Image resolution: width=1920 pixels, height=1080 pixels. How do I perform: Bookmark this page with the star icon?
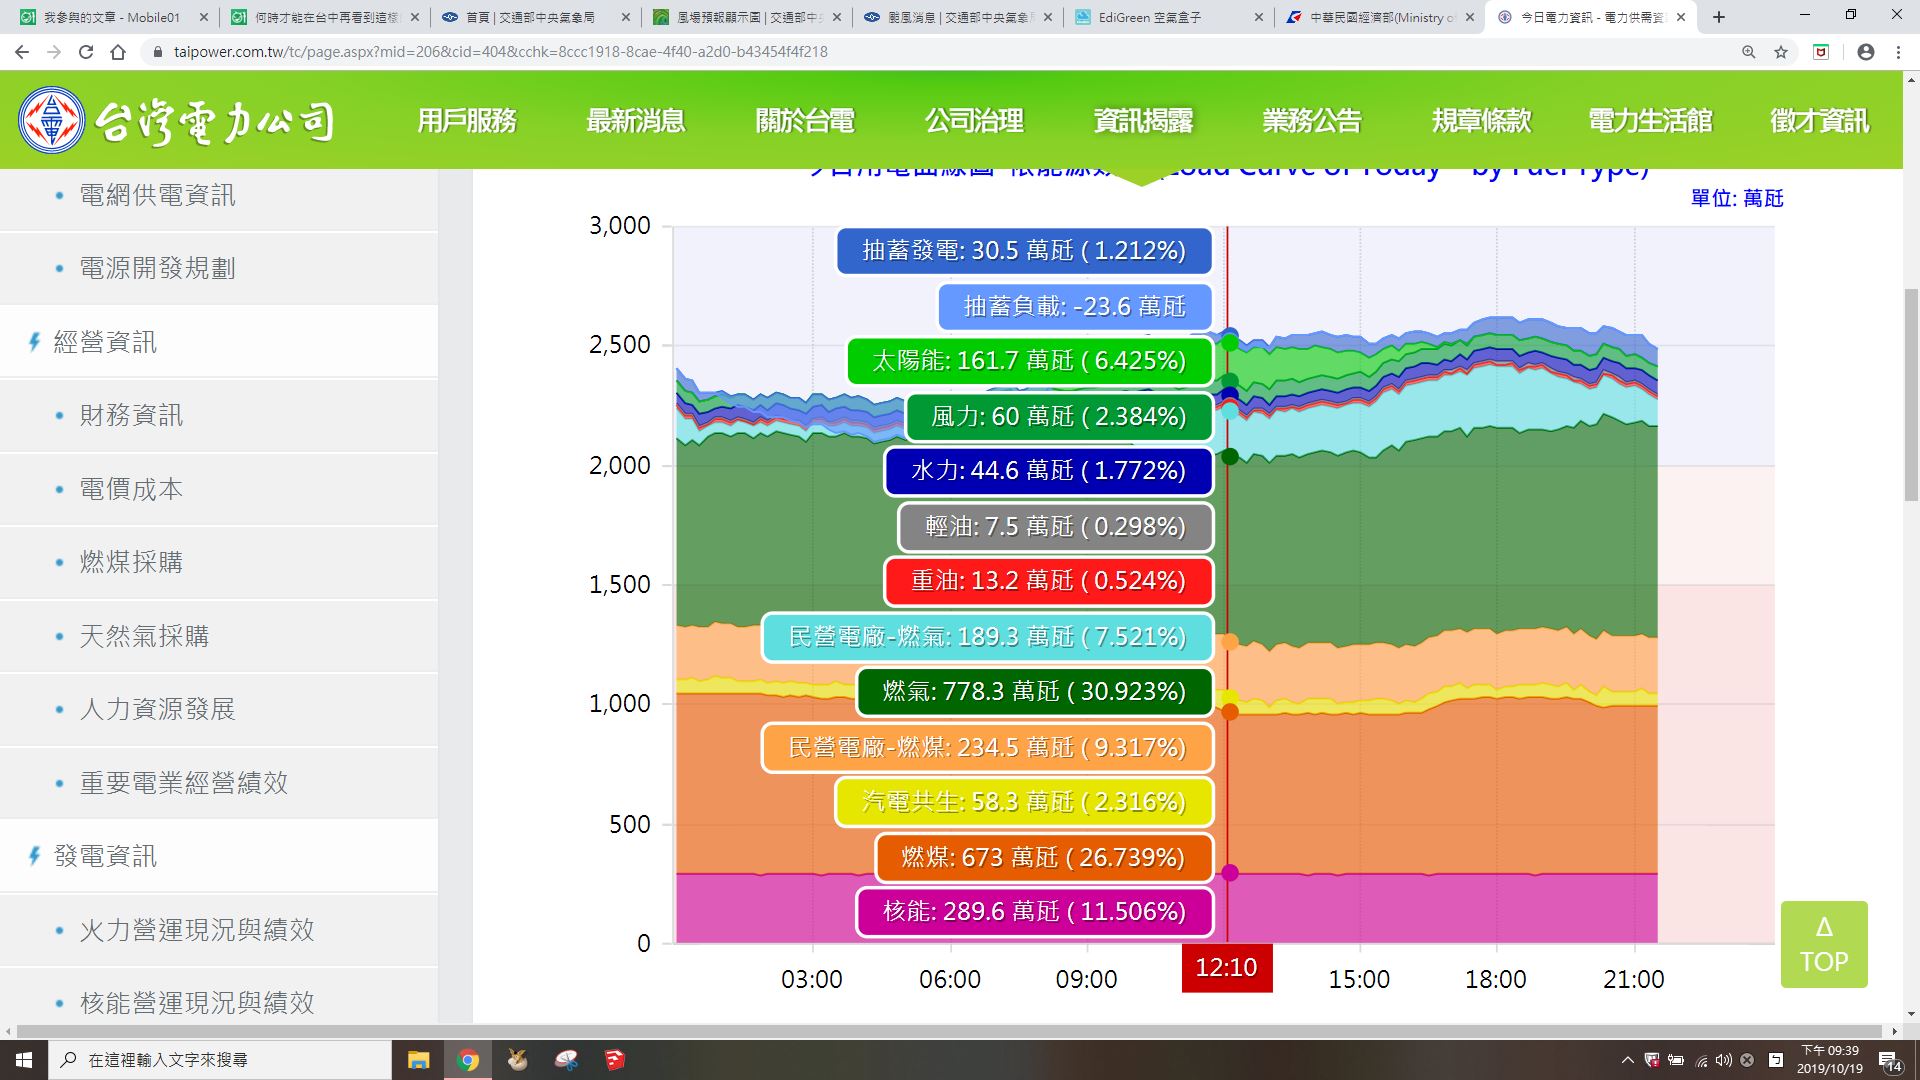coord(1781,52)
